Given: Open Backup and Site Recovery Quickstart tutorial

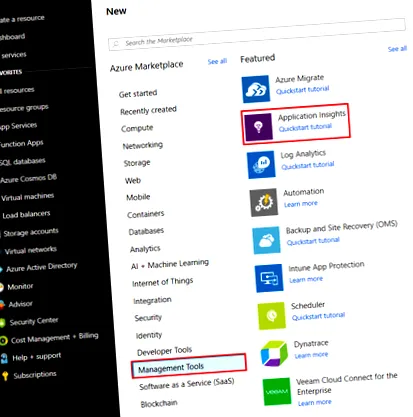Looking at the screenshot, I should click(313, 241).
